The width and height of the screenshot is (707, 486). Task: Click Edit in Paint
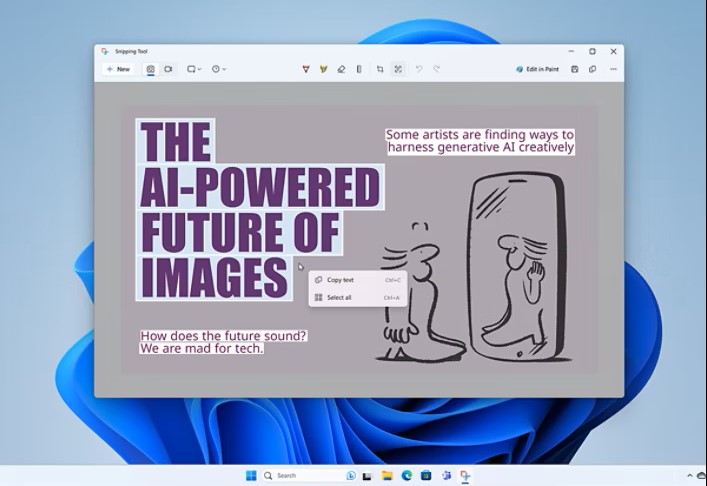tap(539, 69)
